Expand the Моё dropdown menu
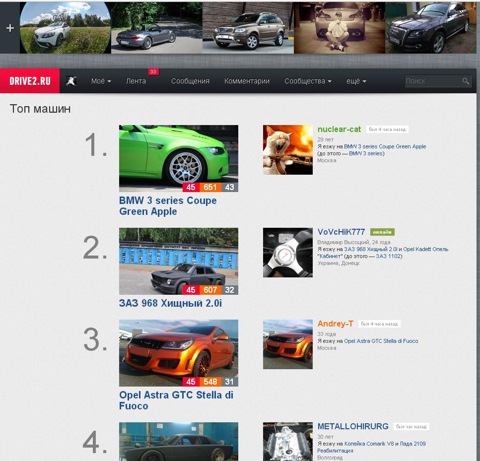The width and height of the screenshot is (480, 461). point(101,81)
